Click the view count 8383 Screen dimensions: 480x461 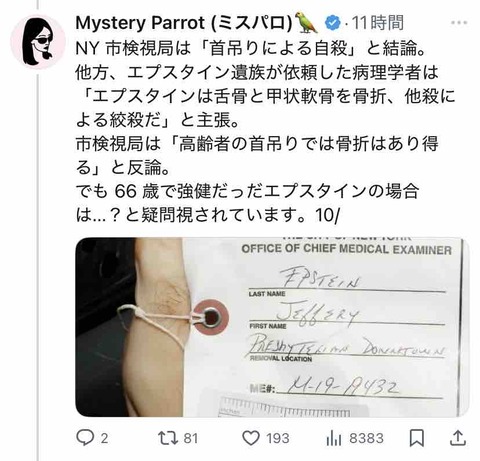[366, 438]
